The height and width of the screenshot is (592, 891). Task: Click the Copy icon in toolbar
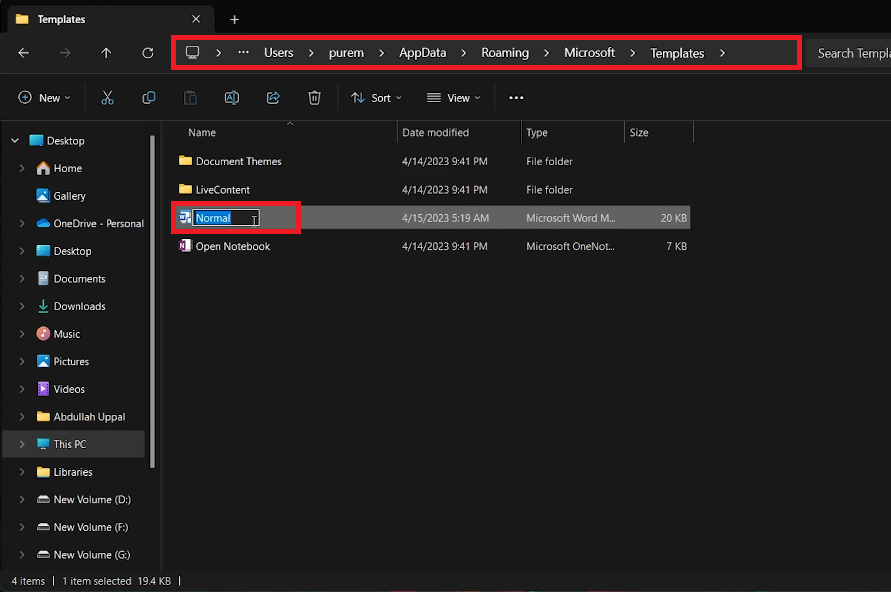pyautogui.click(x=149, y=98)
